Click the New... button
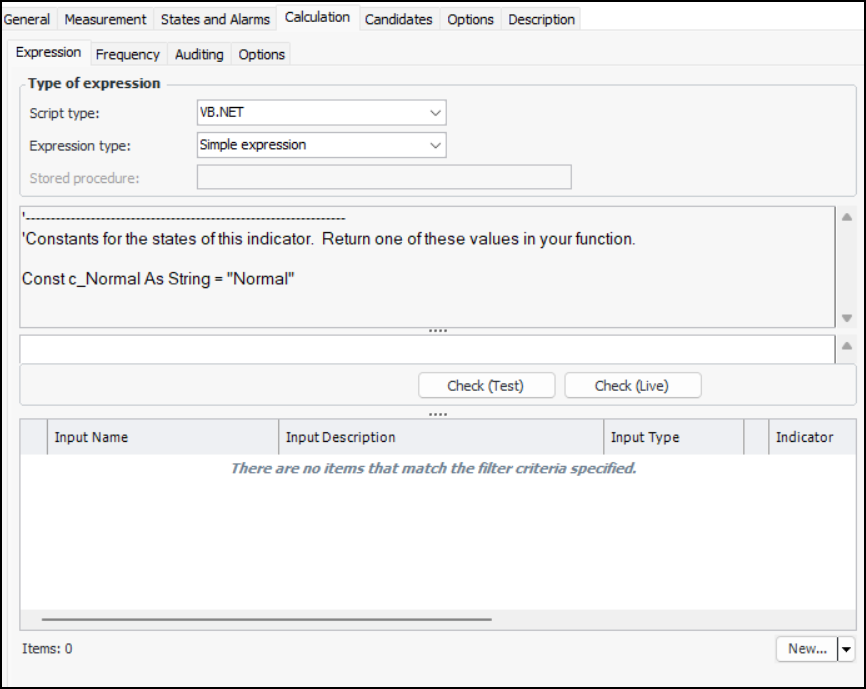This screenshot has width=866, height=689. pos(806,649)
